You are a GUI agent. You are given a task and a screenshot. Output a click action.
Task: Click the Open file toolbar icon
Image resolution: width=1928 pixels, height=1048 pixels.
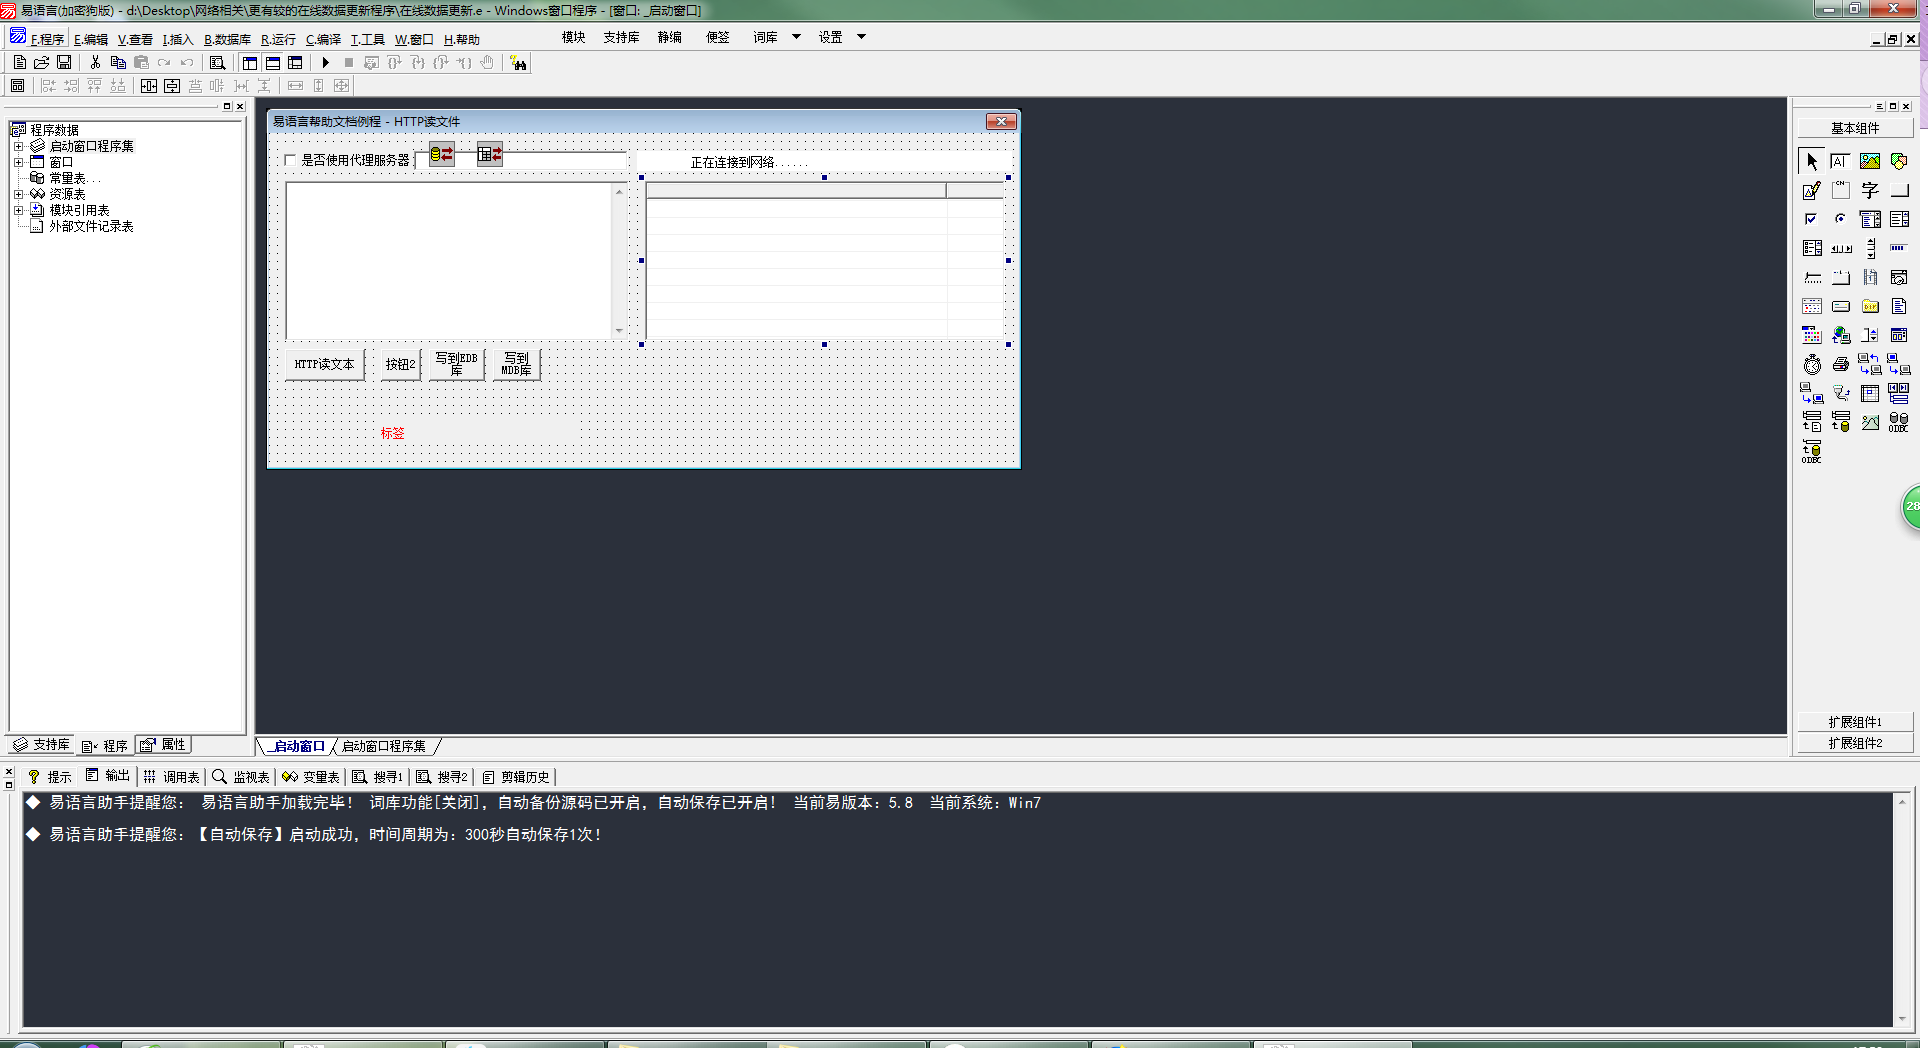click(x=42, y=62)
